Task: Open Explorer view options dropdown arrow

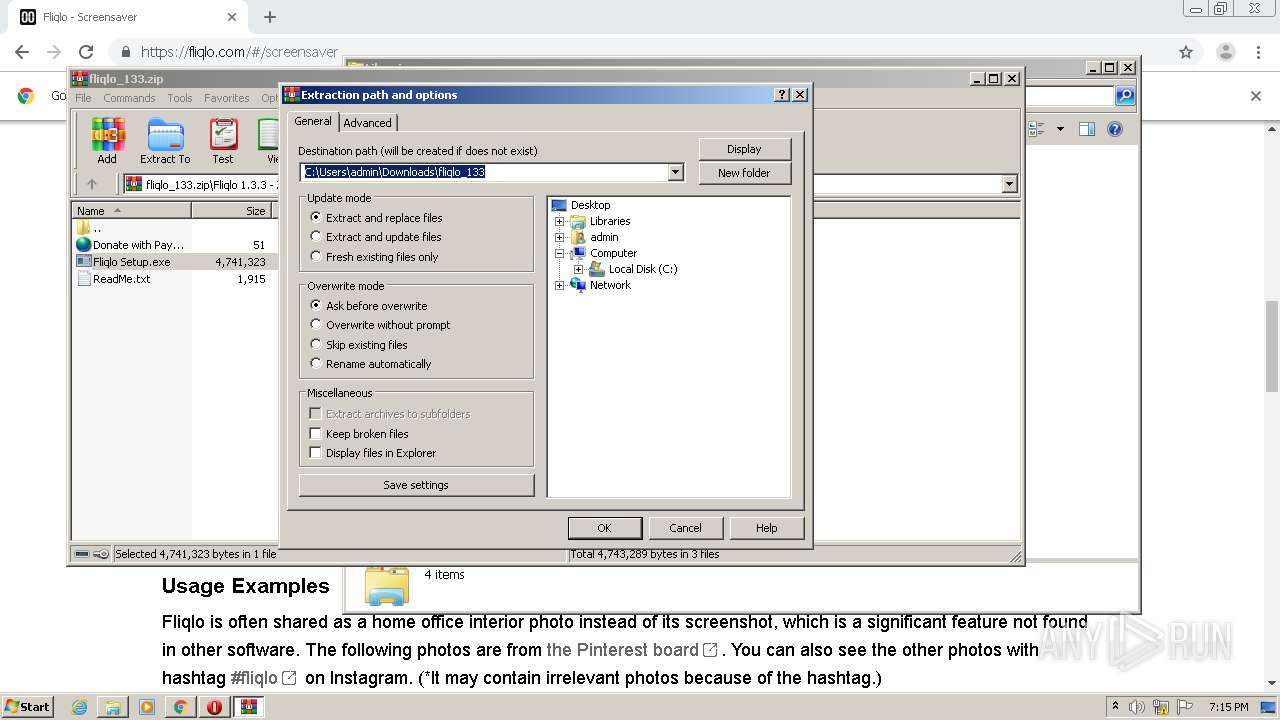Action: point(1060,129)
